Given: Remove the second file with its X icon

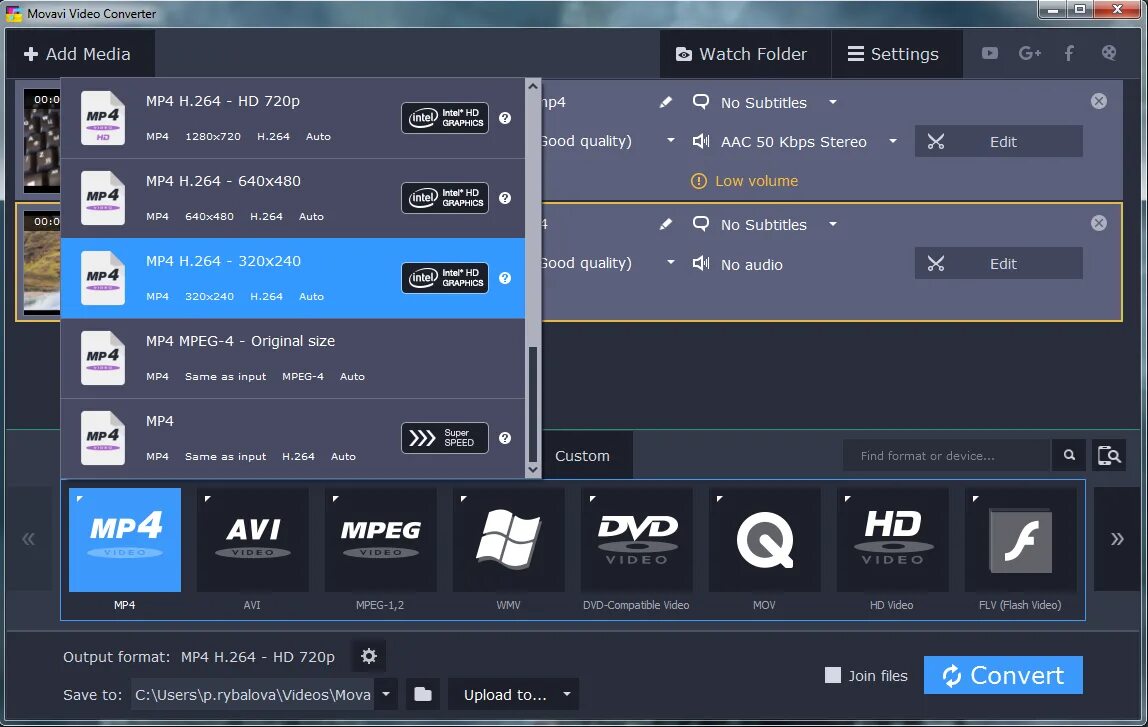Looking at the screenshot, I should click(x=1098, y=223).
